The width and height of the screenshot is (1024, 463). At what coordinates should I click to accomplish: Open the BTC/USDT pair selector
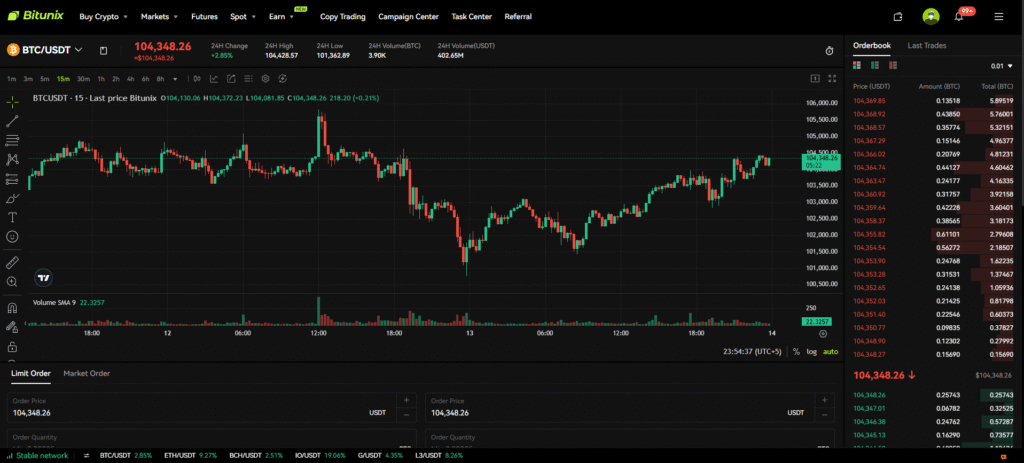tap(44, 50)
